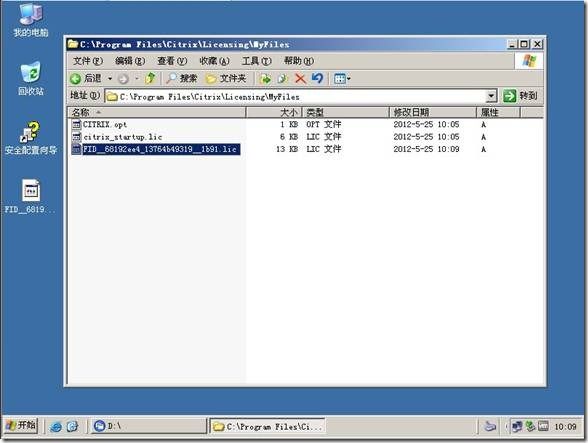588x443 pixels.
Task: Go up one folder level icon
Action: pos(150,78)
